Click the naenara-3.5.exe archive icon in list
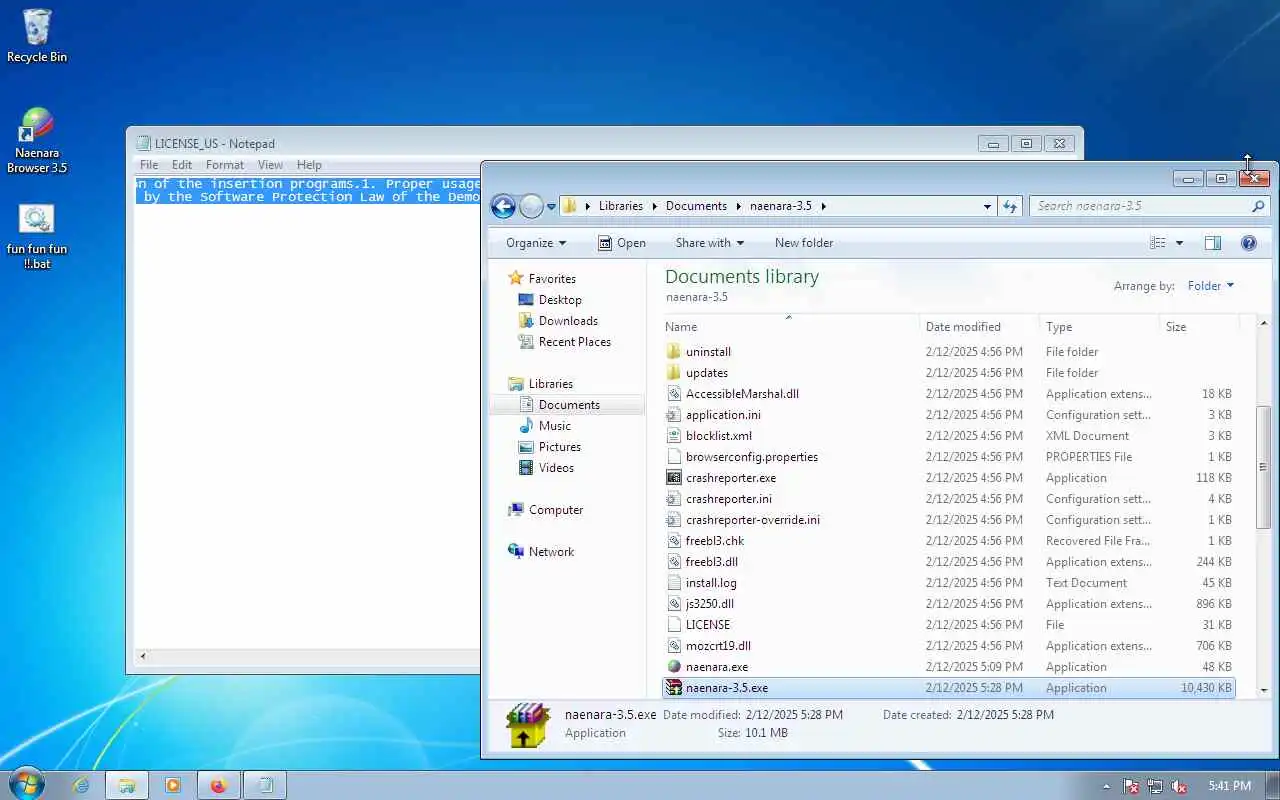Viewport: 1280px width, 800px height. tap(673, 688)
